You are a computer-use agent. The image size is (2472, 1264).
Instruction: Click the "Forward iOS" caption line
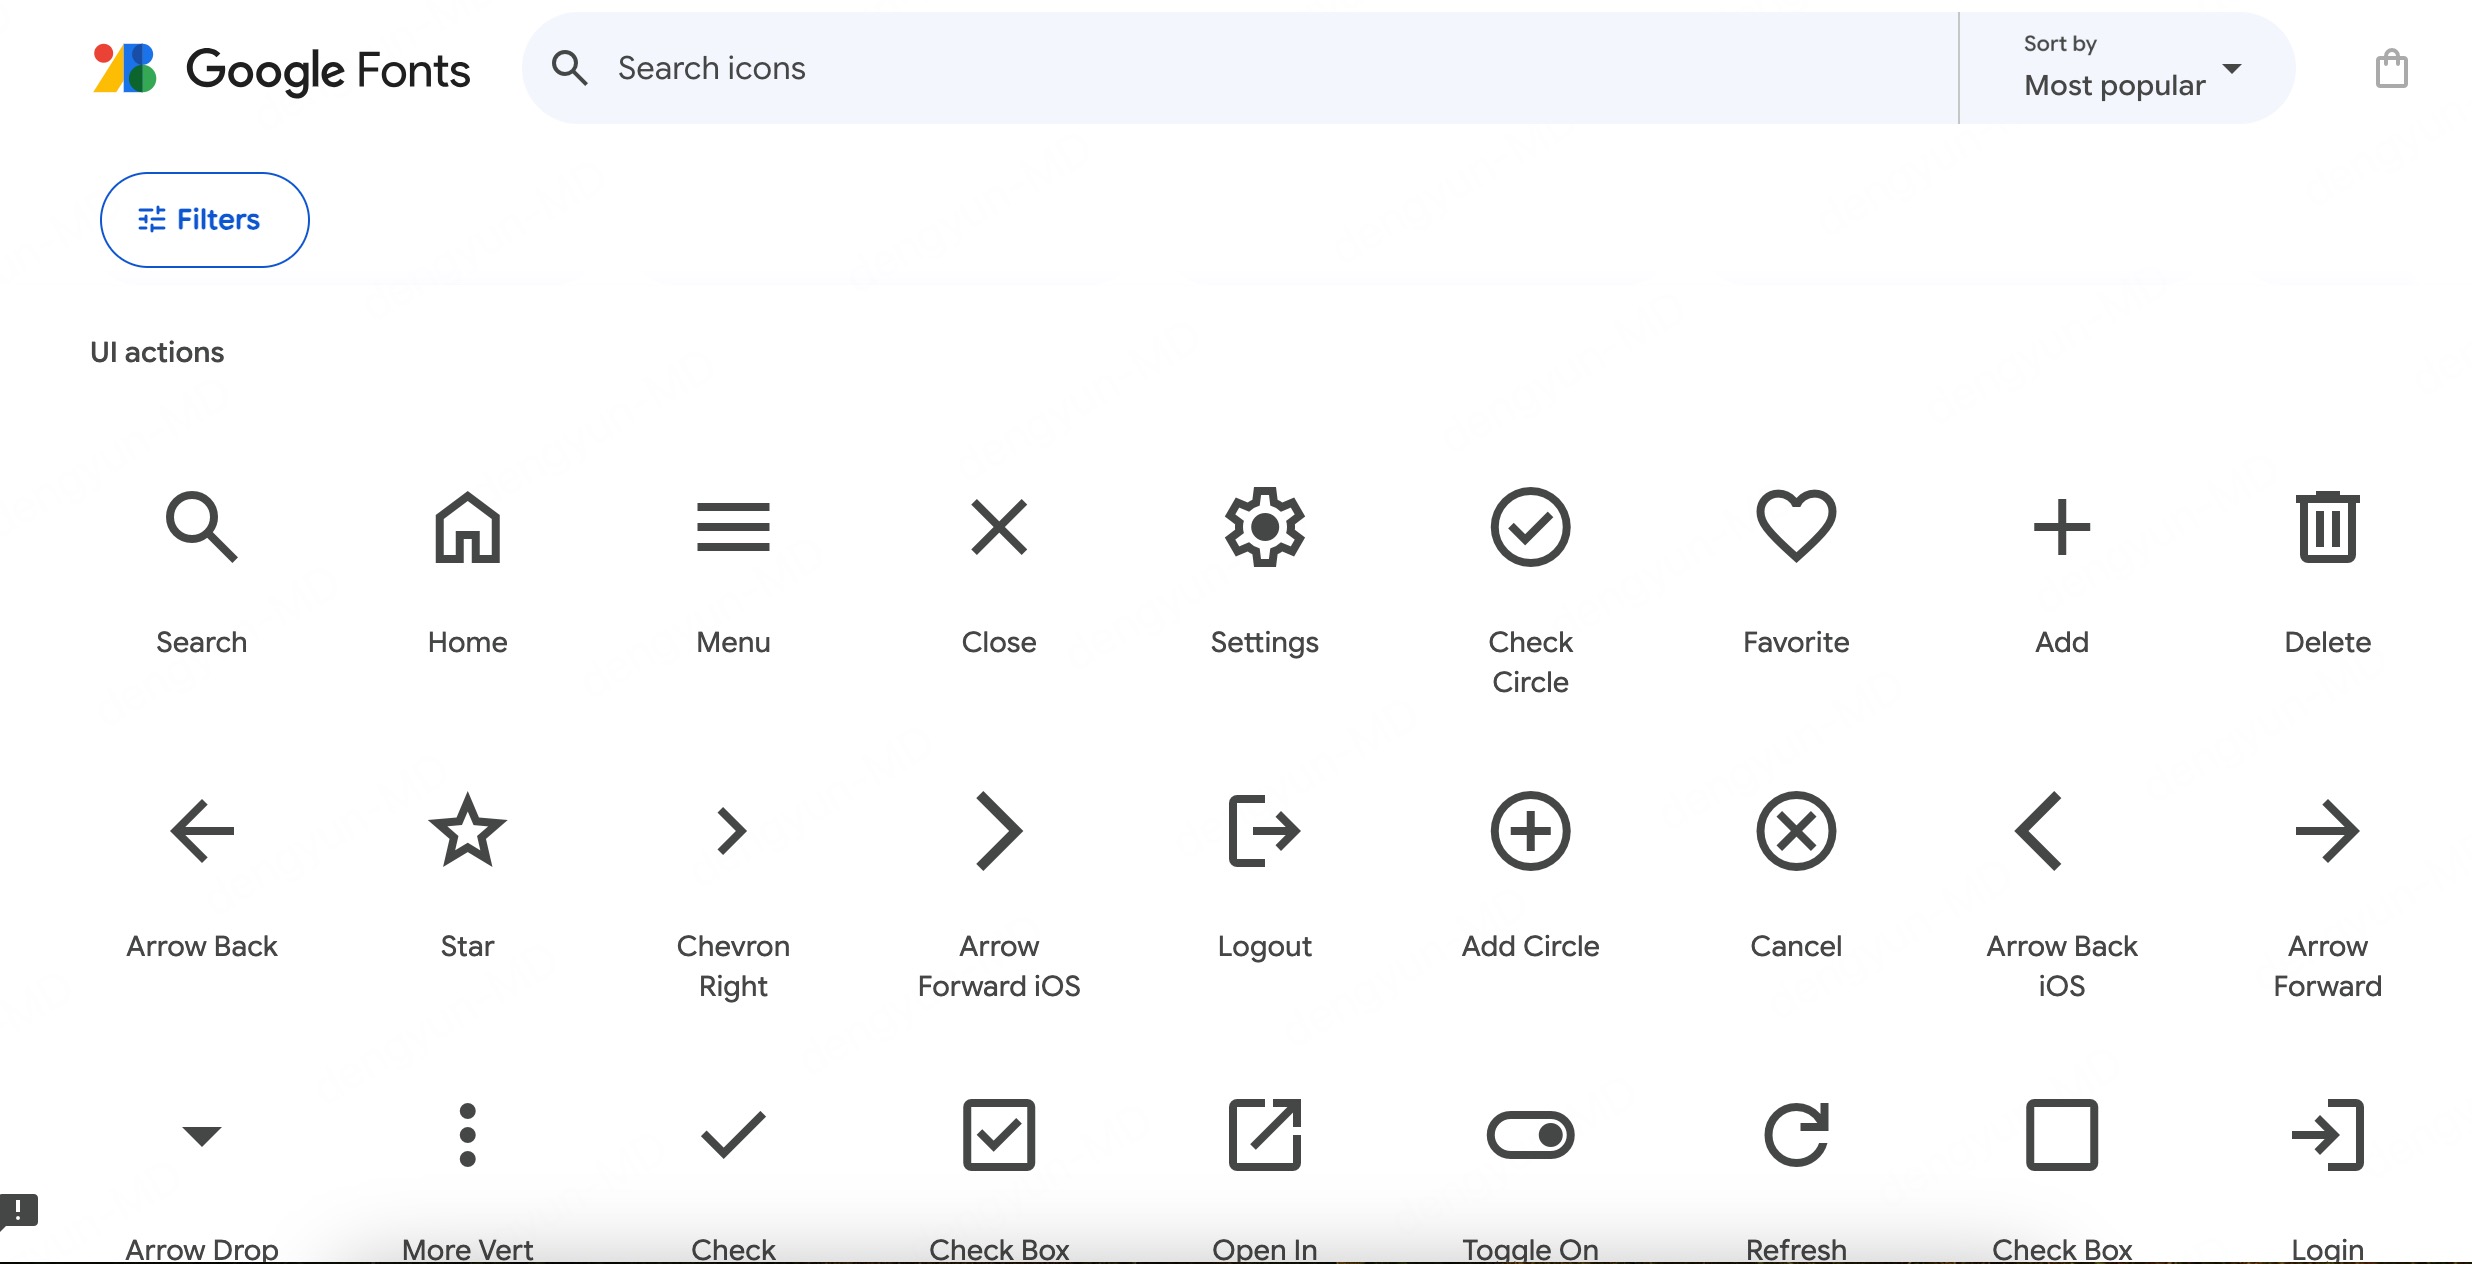pos(999,986)
